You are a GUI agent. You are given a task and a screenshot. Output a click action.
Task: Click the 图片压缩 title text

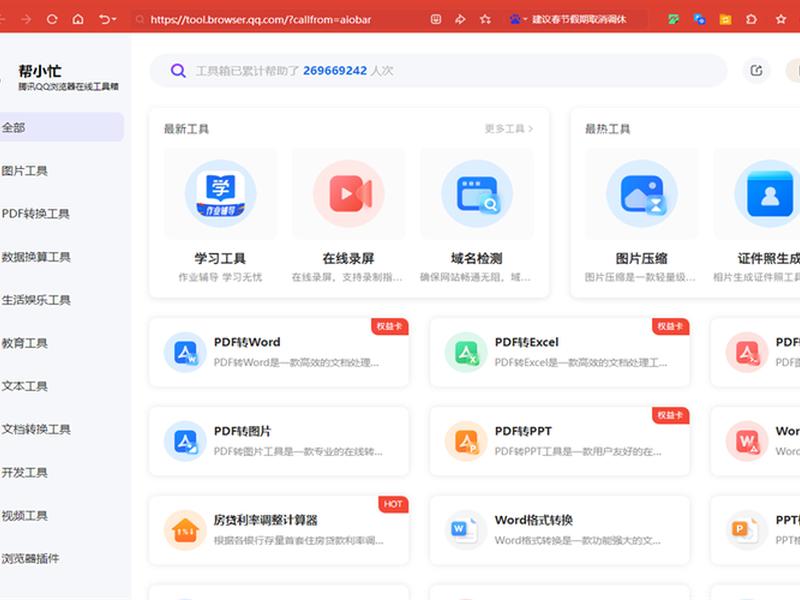(x=642, y=258)
